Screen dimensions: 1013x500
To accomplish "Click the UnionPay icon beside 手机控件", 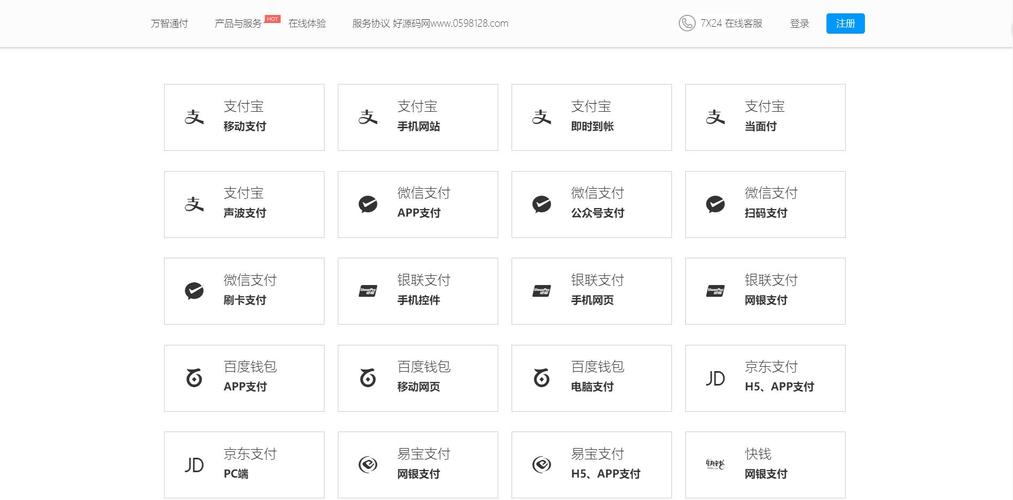I will [368, 291].
